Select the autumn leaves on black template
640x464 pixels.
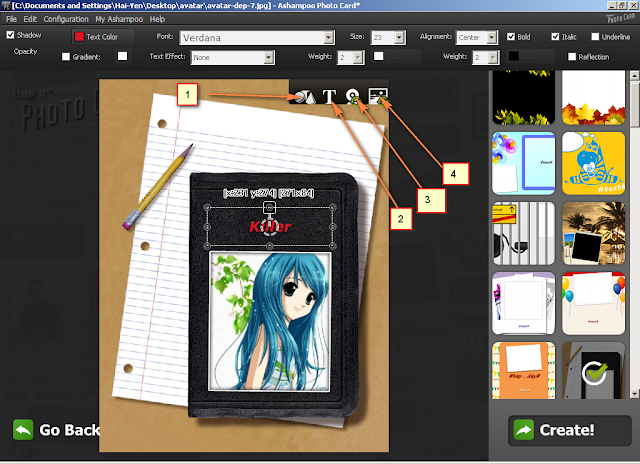click(524, 97)
